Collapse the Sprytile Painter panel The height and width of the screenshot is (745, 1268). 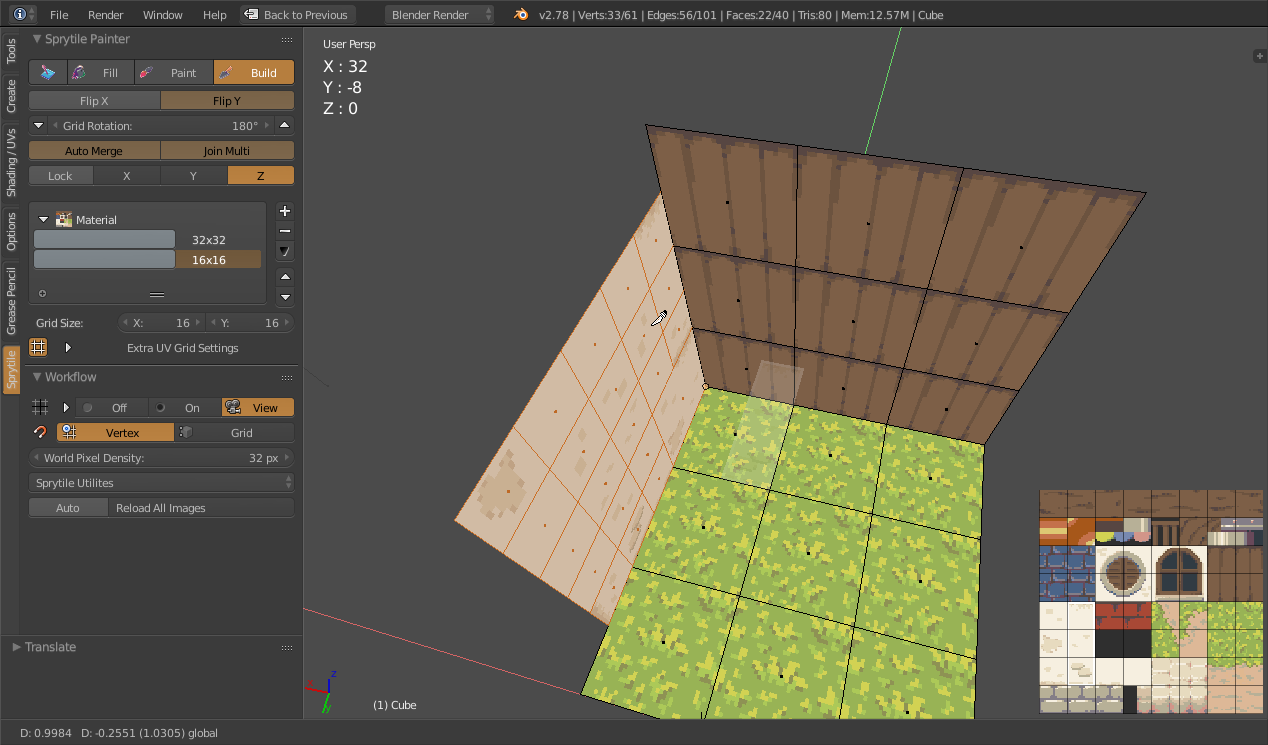37,39
